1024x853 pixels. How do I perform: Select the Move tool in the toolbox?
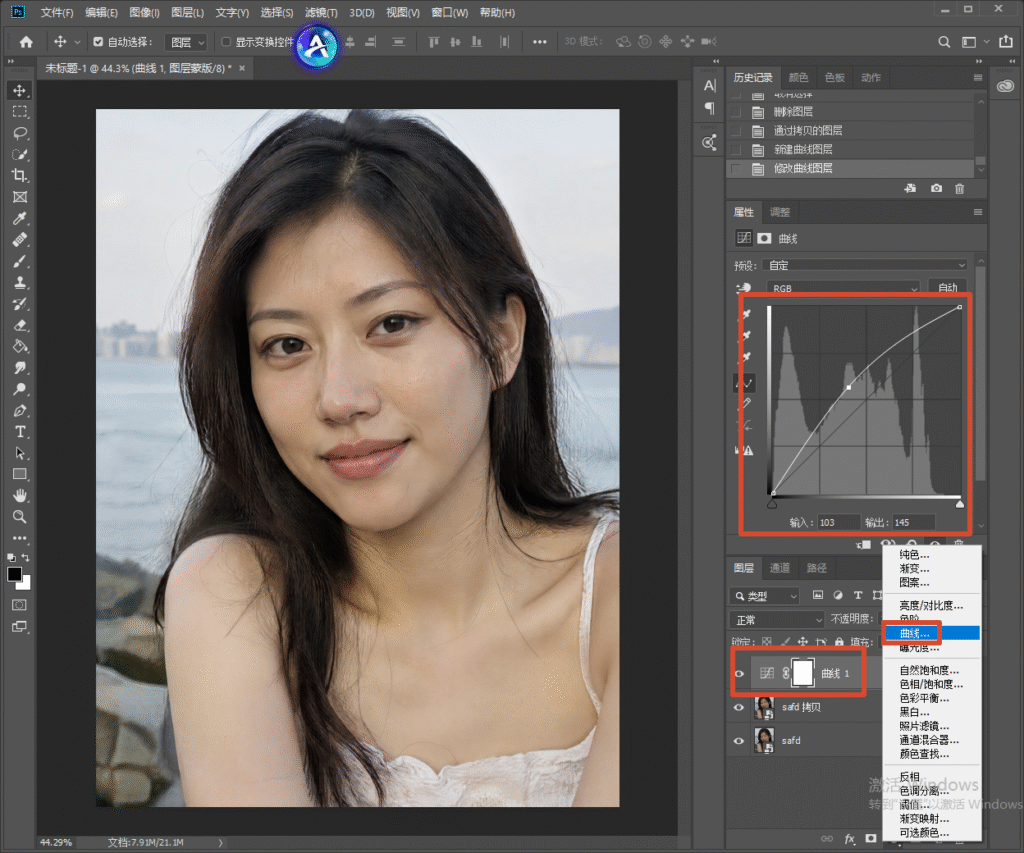pos(20,91)
